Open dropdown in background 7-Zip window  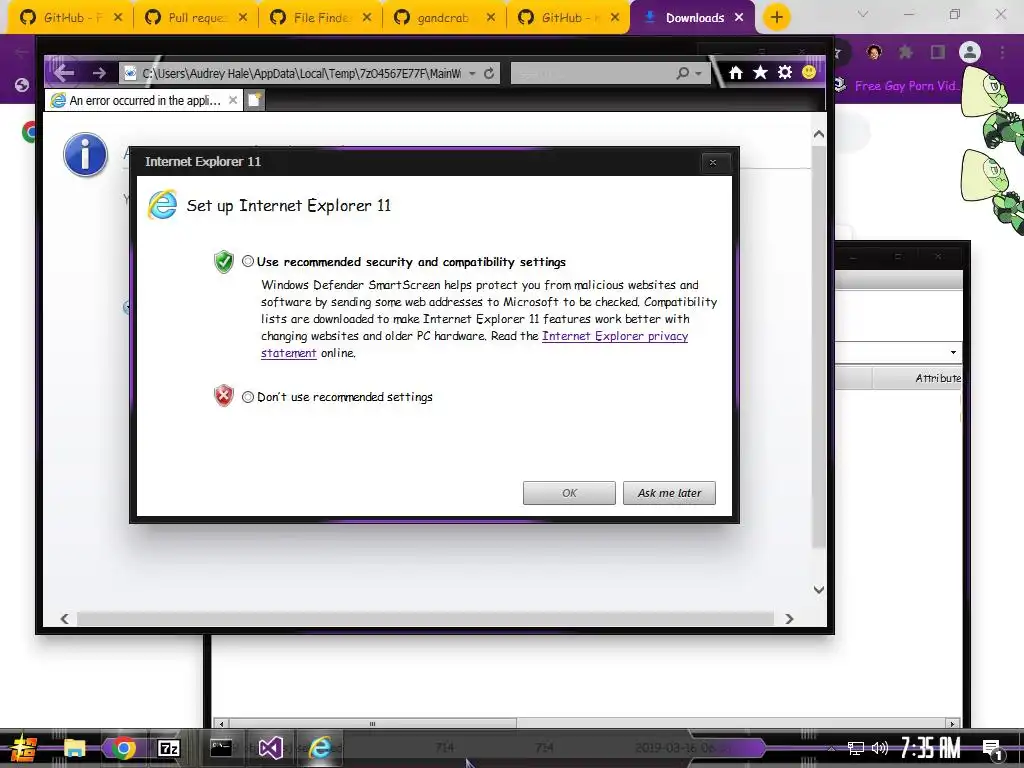(x=953, y=353)
